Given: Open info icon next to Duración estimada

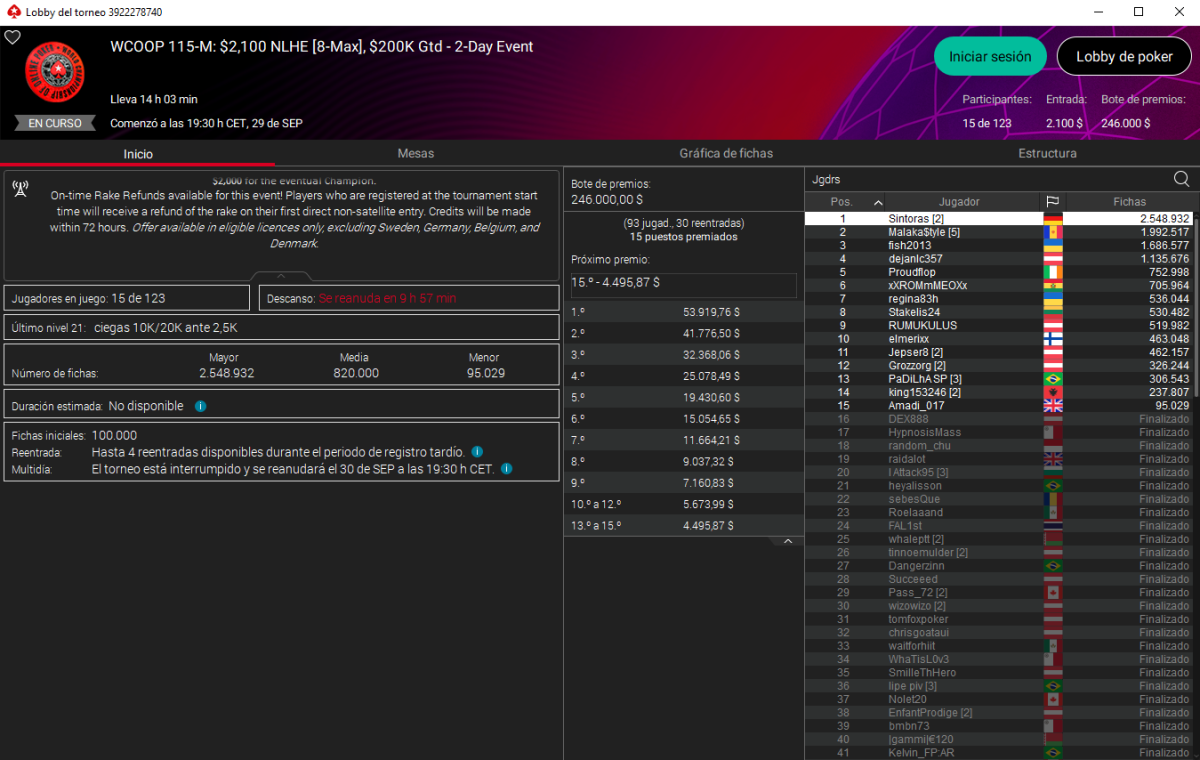Looking at the screenshot, I should point(200,406).
